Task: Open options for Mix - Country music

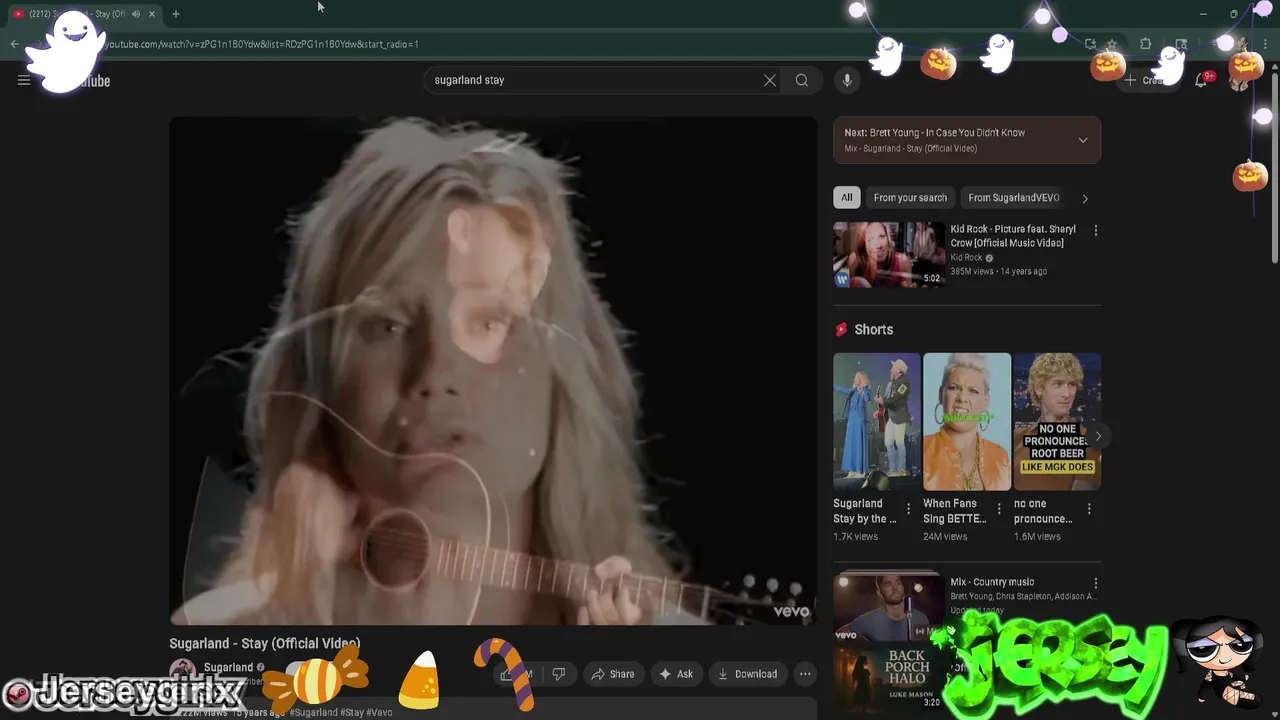Action: (1096, 583)
